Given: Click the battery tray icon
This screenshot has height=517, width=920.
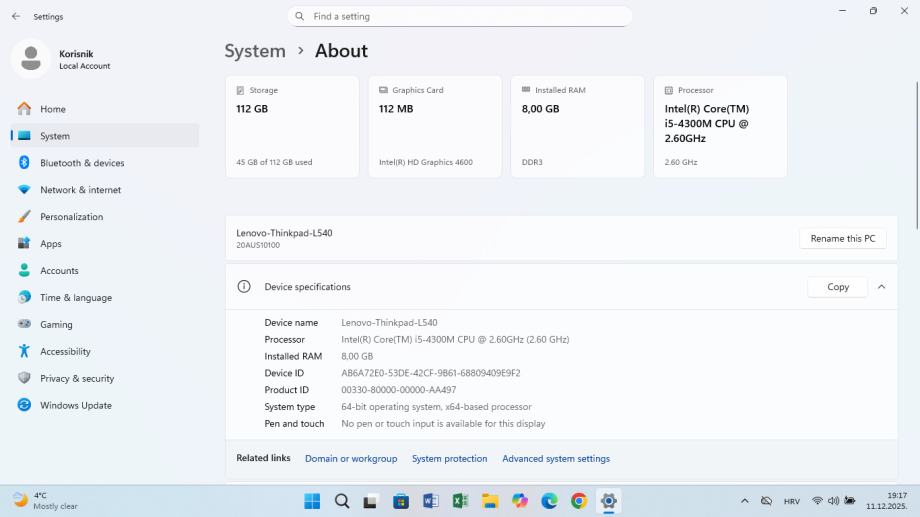Looking at the screenshot, I should click(850, 501).
